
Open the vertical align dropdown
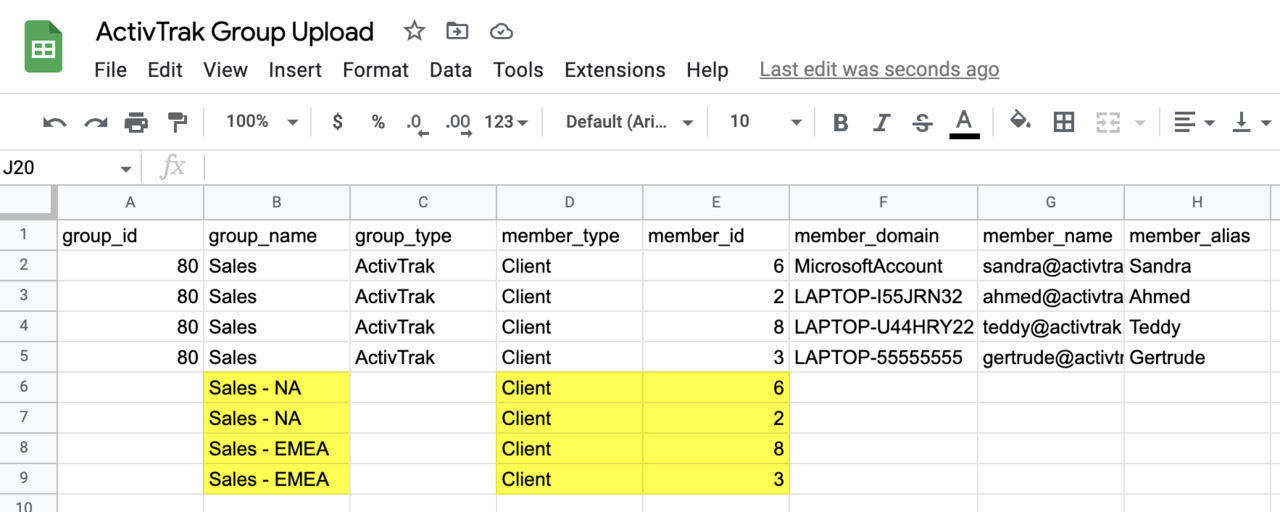1251,122
